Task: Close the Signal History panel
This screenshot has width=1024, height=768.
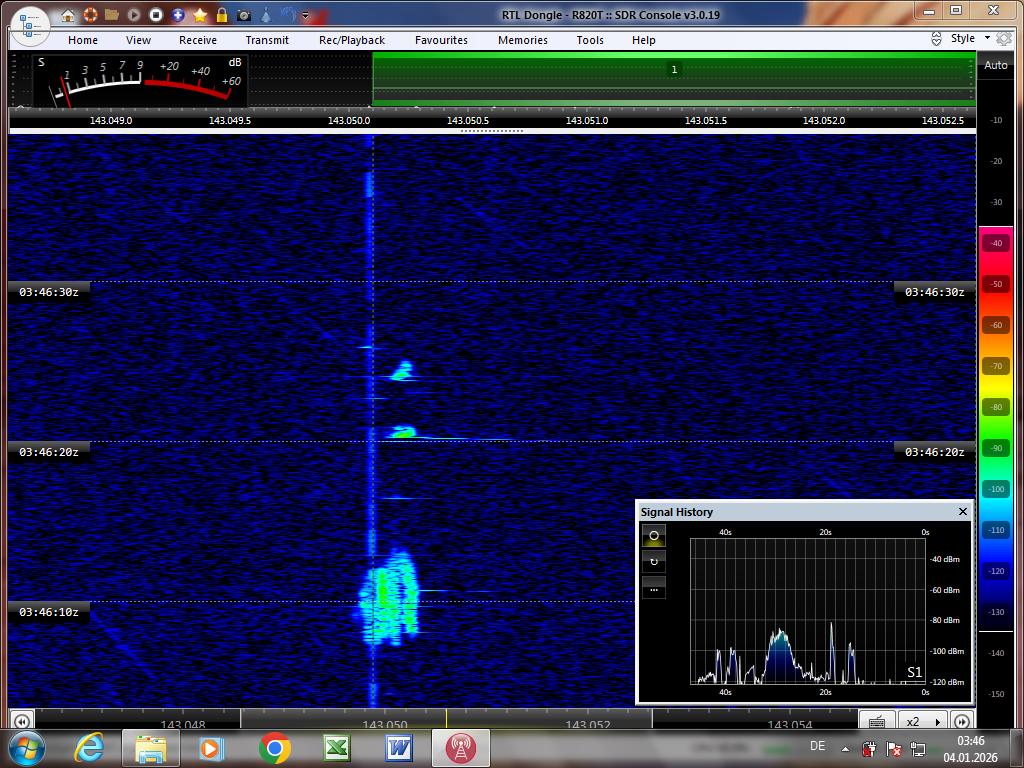Action: coord(963,511)
